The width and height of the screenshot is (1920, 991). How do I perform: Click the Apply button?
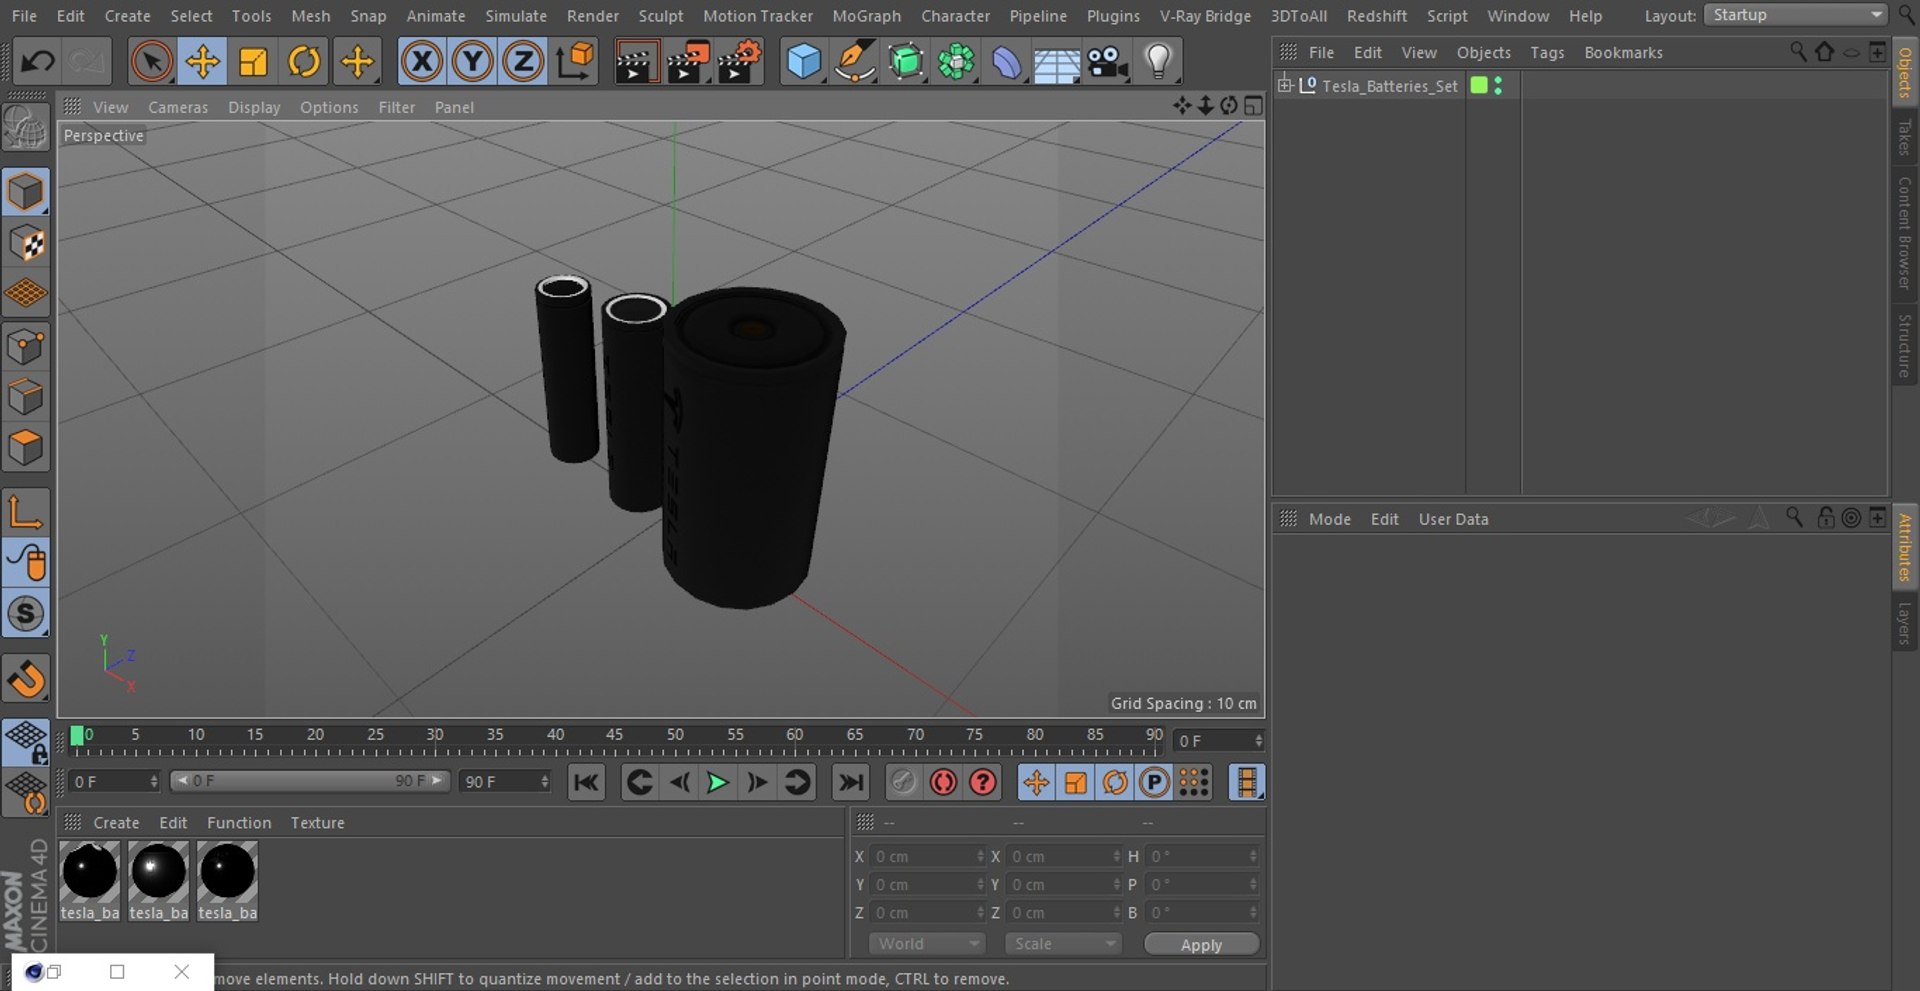[x=1201, y=945]
